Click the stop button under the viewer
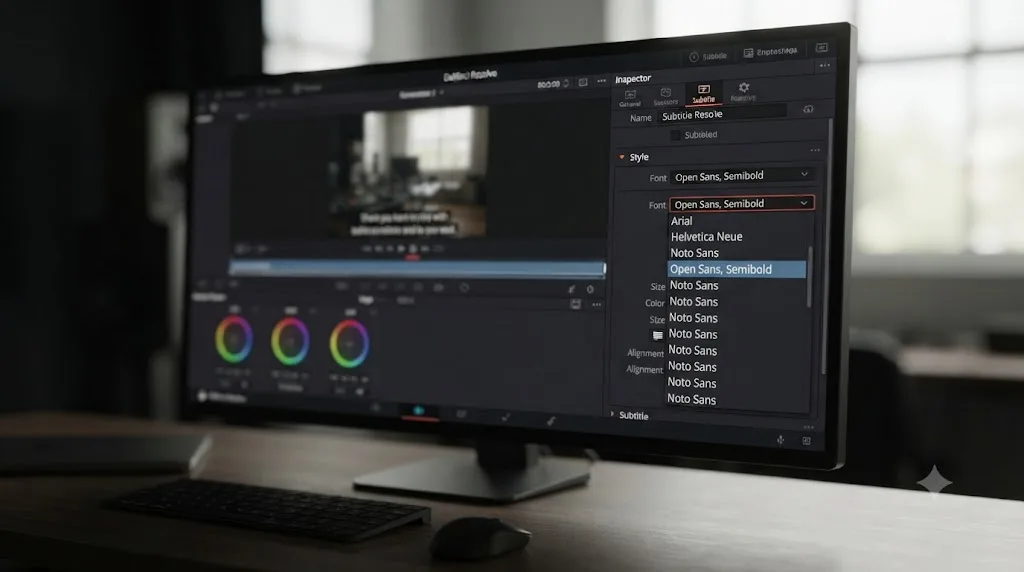This screenshot has width=1024, height=572. pos(413,249)
